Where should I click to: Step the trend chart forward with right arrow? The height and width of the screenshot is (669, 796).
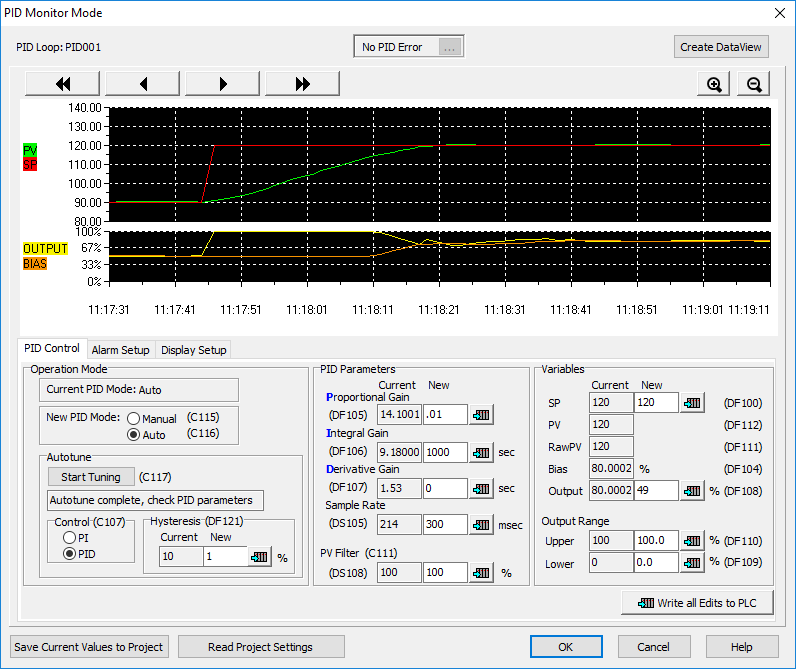click(x=222, y=85)
